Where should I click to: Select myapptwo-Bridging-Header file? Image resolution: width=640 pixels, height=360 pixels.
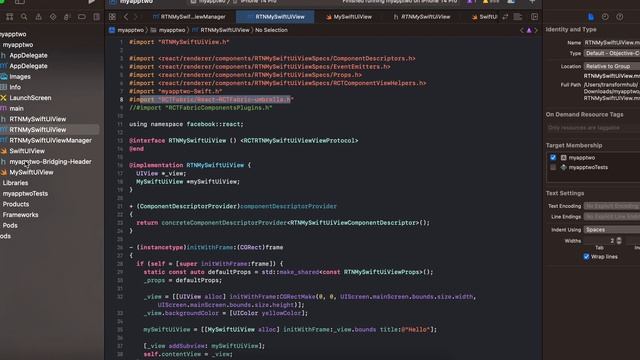[x=50, y=162]
